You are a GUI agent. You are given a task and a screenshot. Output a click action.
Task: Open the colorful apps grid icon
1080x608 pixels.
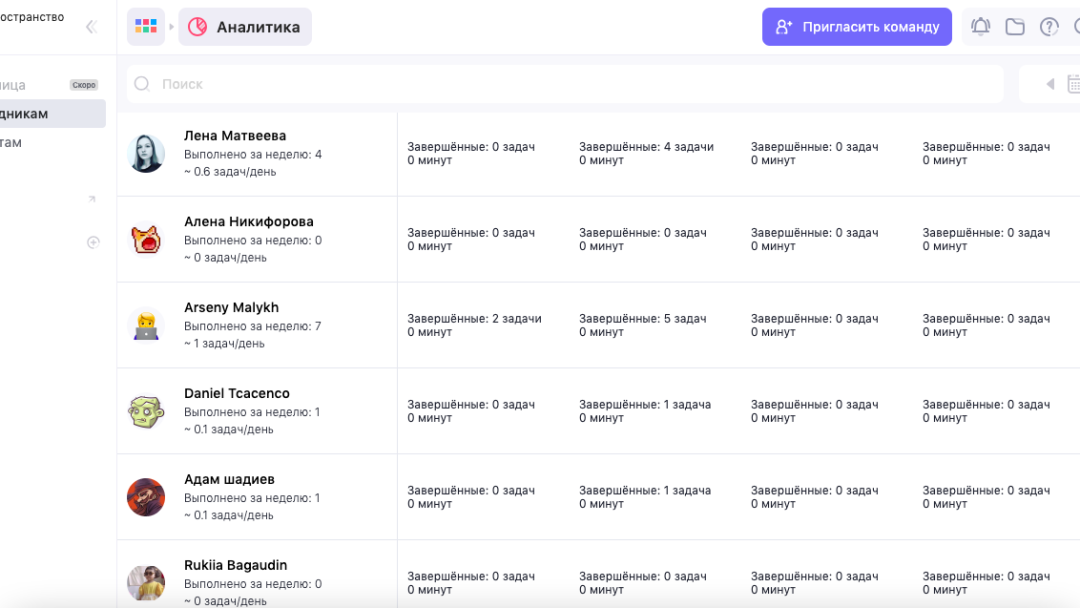click(x=146, y=27)
